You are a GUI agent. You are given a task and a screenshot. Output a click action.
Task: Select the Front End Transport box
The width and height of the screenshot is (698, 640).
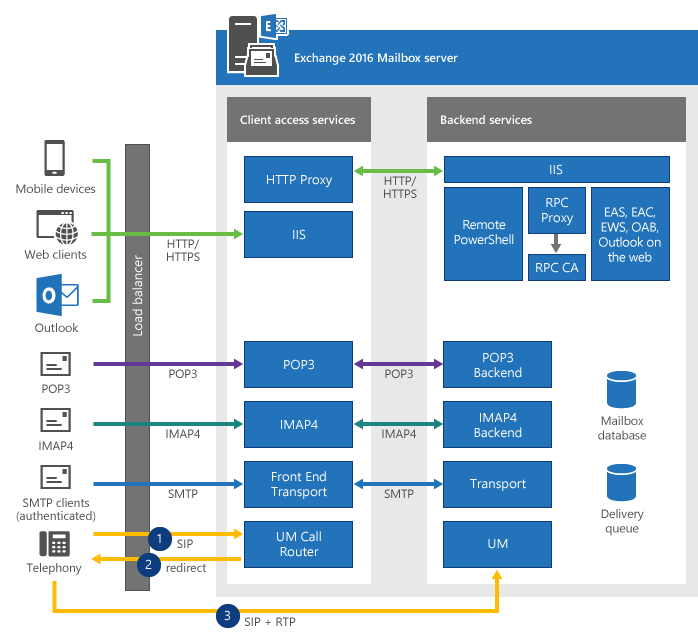coord(298,484)
